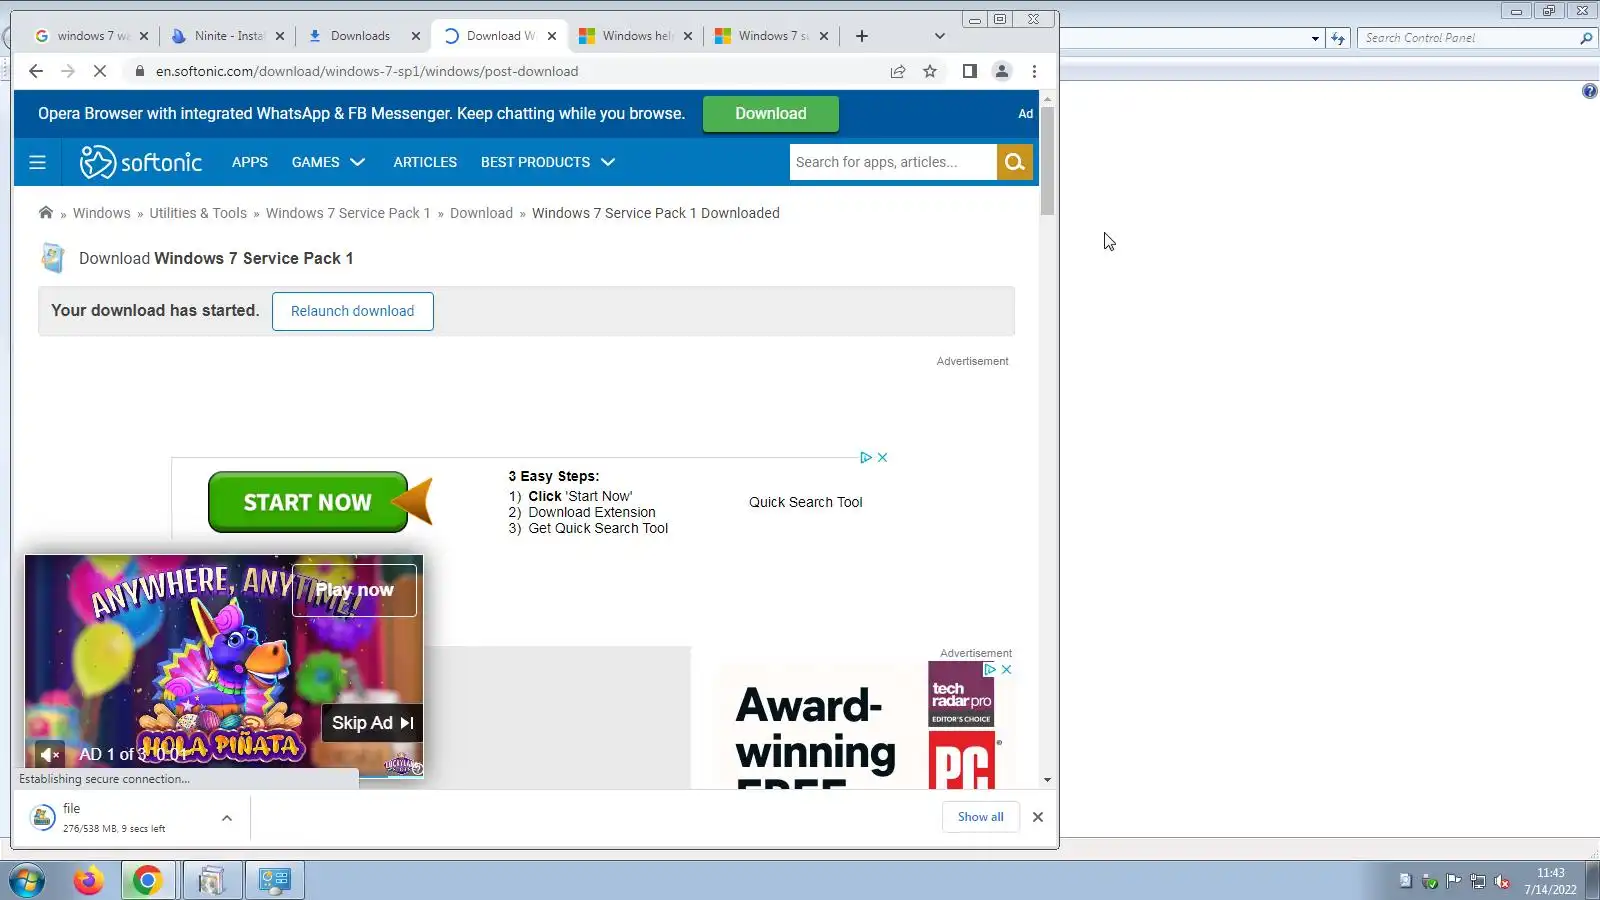Stop loading the page
The image size is (1600, 900).
coord(100,71)
